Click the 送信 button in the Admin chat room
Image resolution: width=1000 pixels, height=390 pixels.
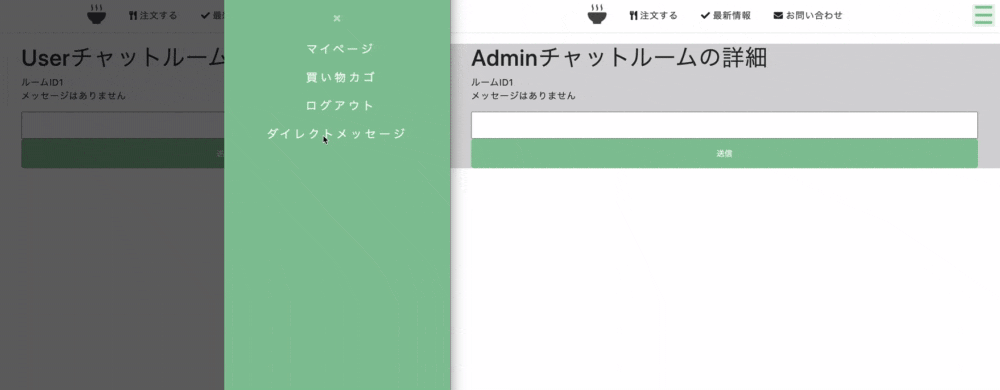pyautogui.click(x=724, y=154)
